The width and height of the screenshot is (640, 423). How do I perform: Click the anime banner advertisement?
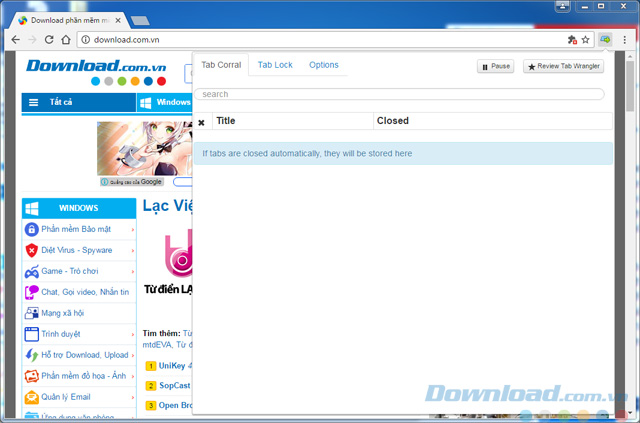(144, 149)
